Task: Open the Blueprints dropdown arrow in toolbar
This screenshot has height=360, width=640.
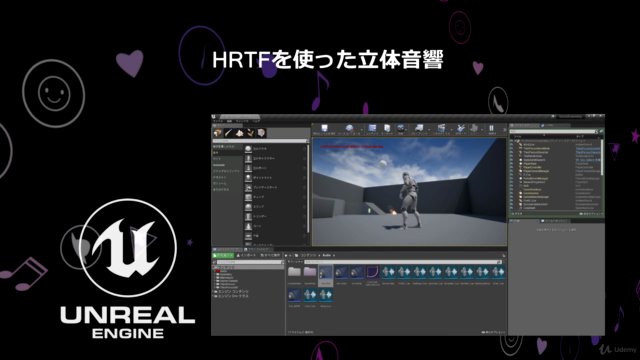Action: point(429,130)
